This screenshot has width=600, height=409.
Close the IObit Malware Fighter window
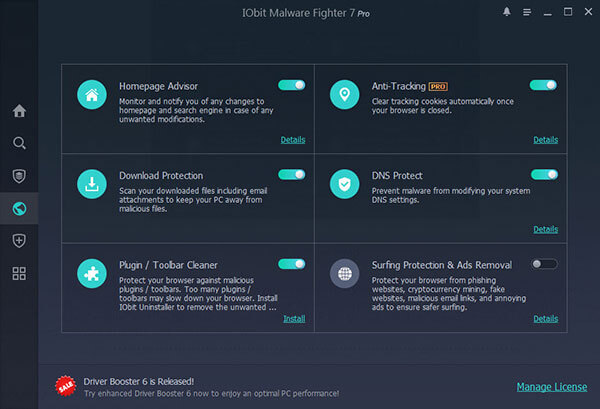pyautogui.click(x=589, y=12)
